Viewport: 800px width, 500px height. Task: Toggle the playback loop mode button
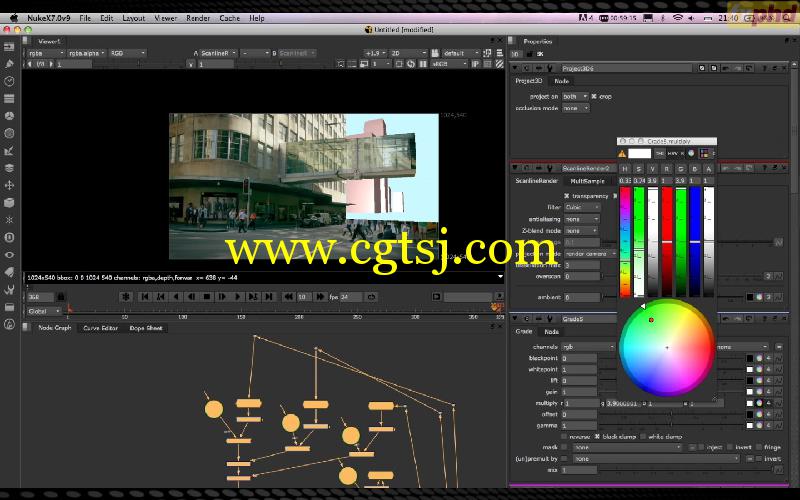pyautogui.click(x=371, y=296)
